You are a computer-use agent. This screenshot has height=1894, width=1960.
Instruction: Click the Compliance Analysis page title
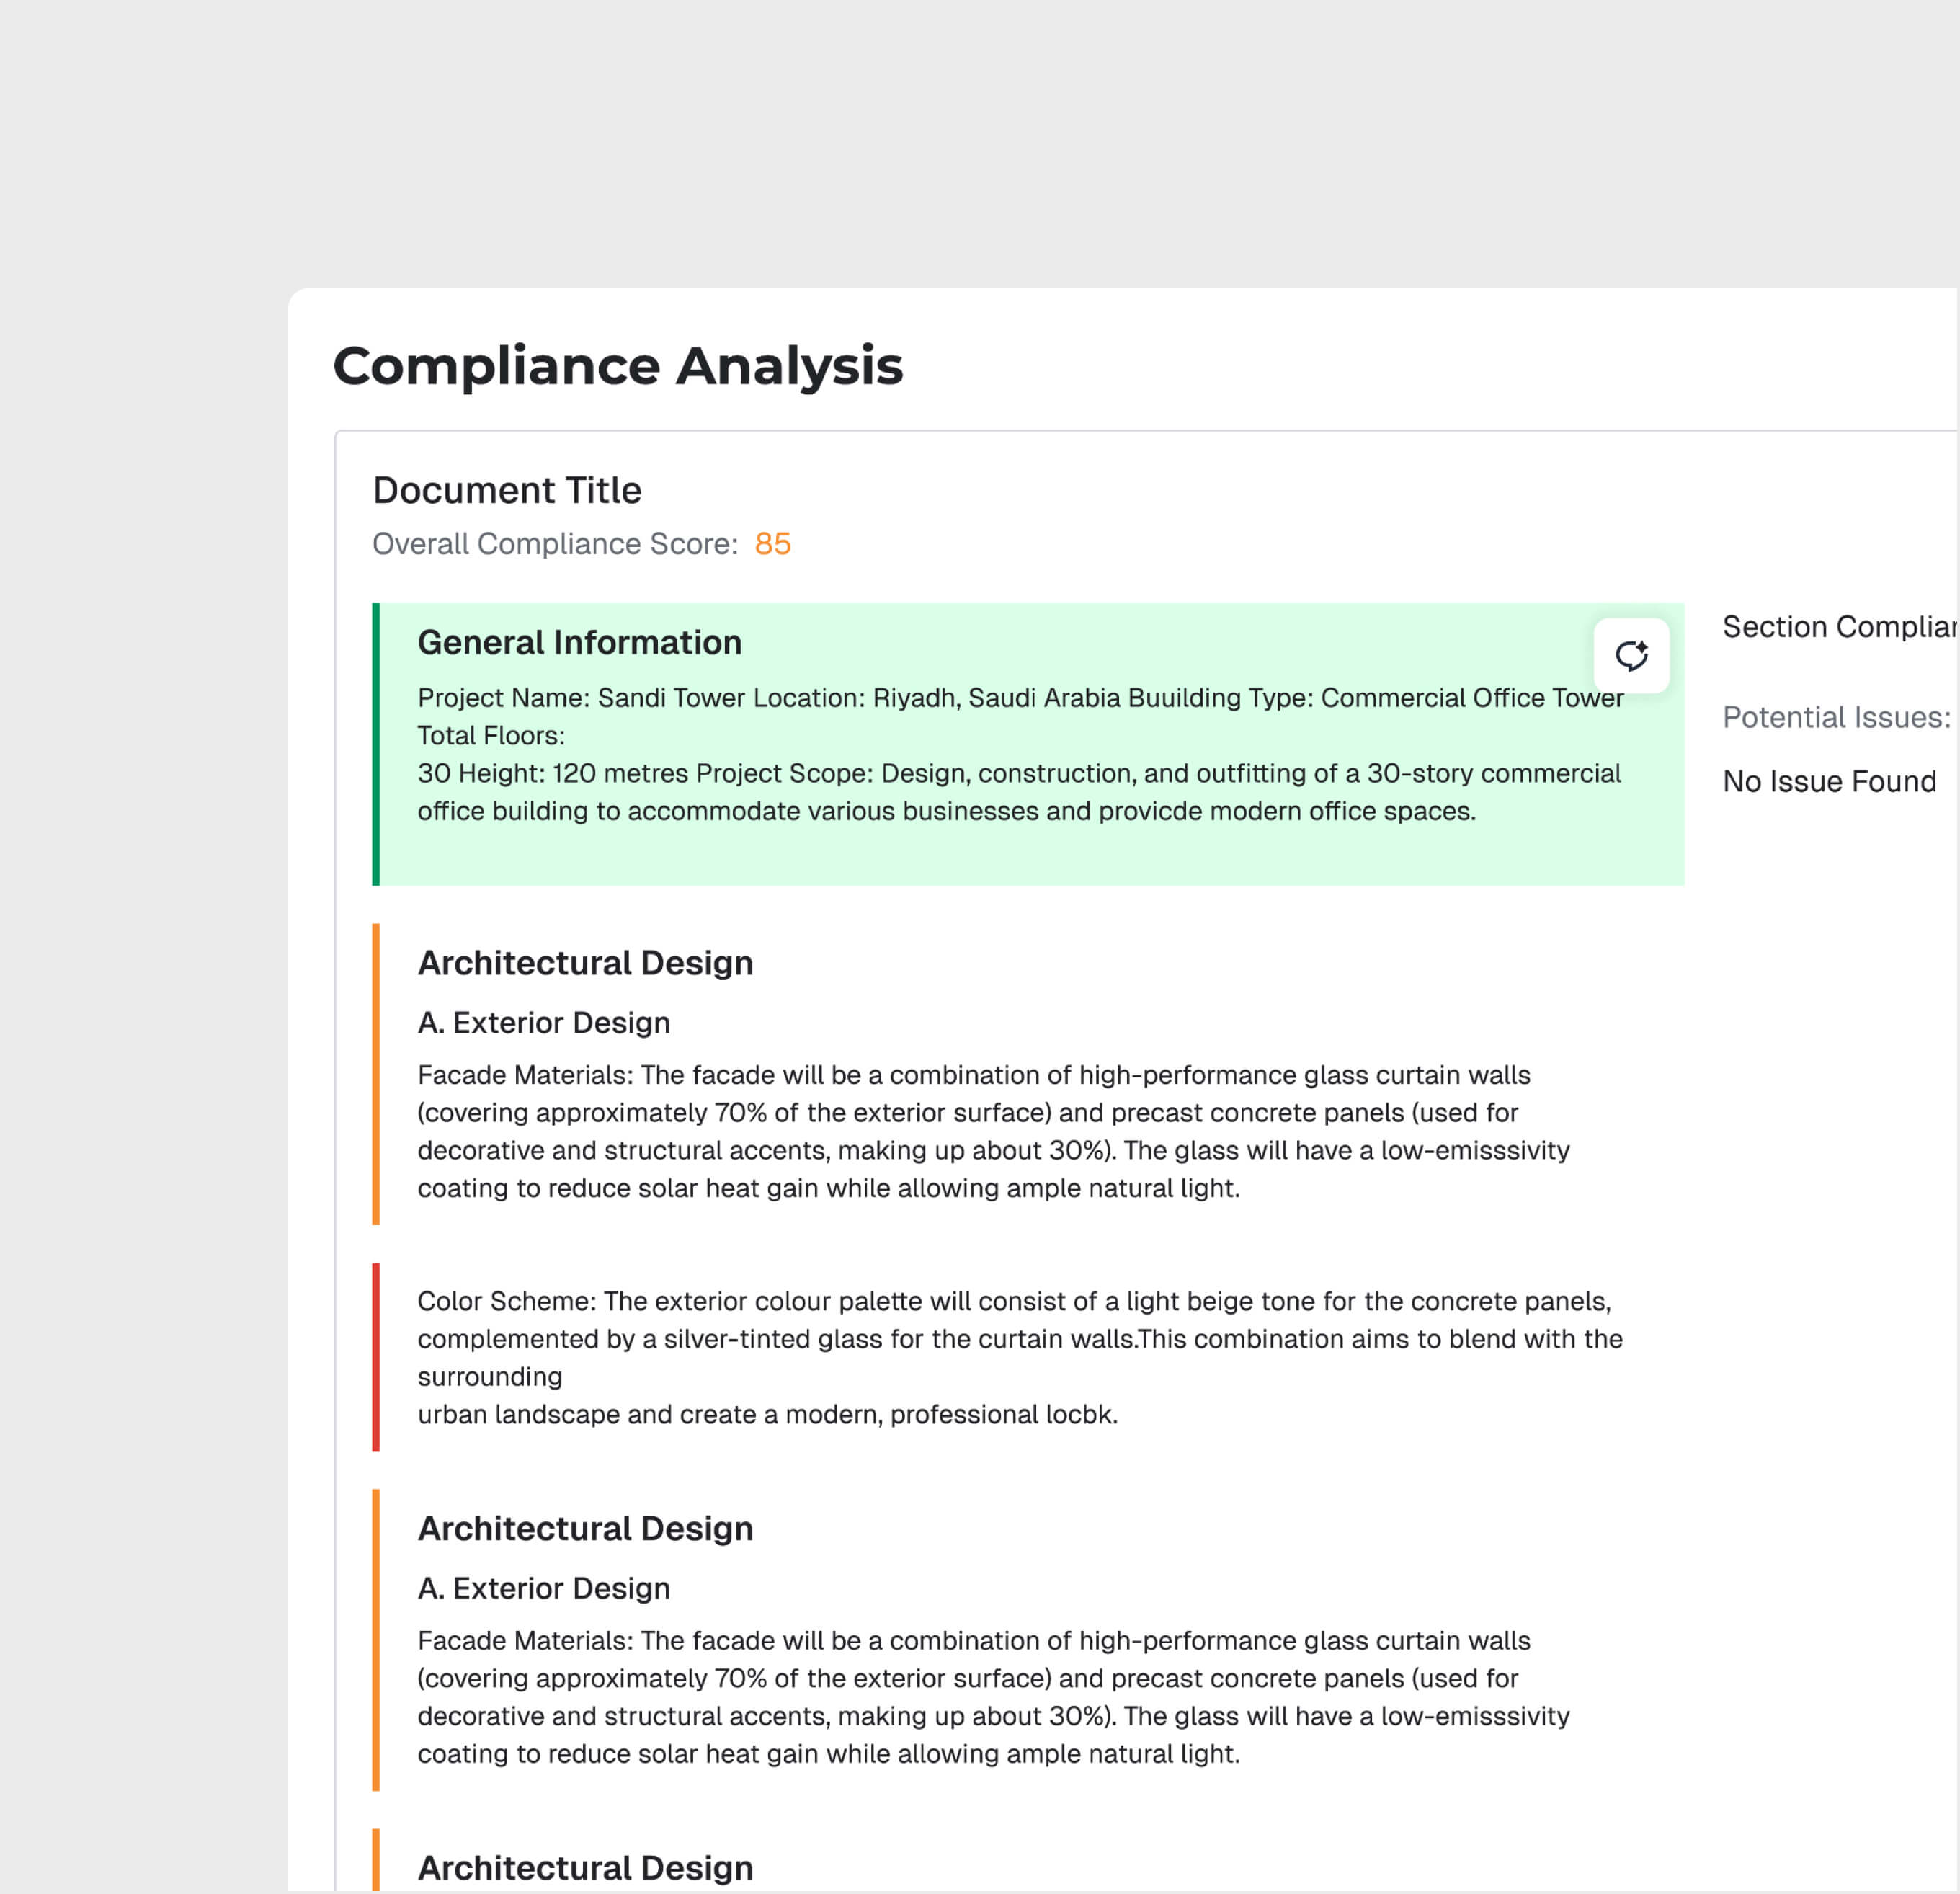(x=618, y=366)
